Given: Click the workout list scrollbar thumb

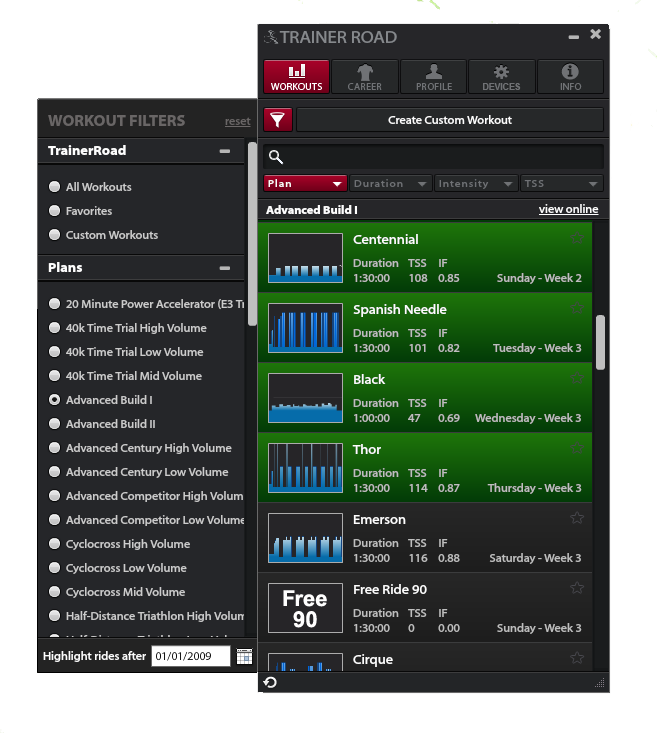Looking at the screenshot, I should point(600,342).
